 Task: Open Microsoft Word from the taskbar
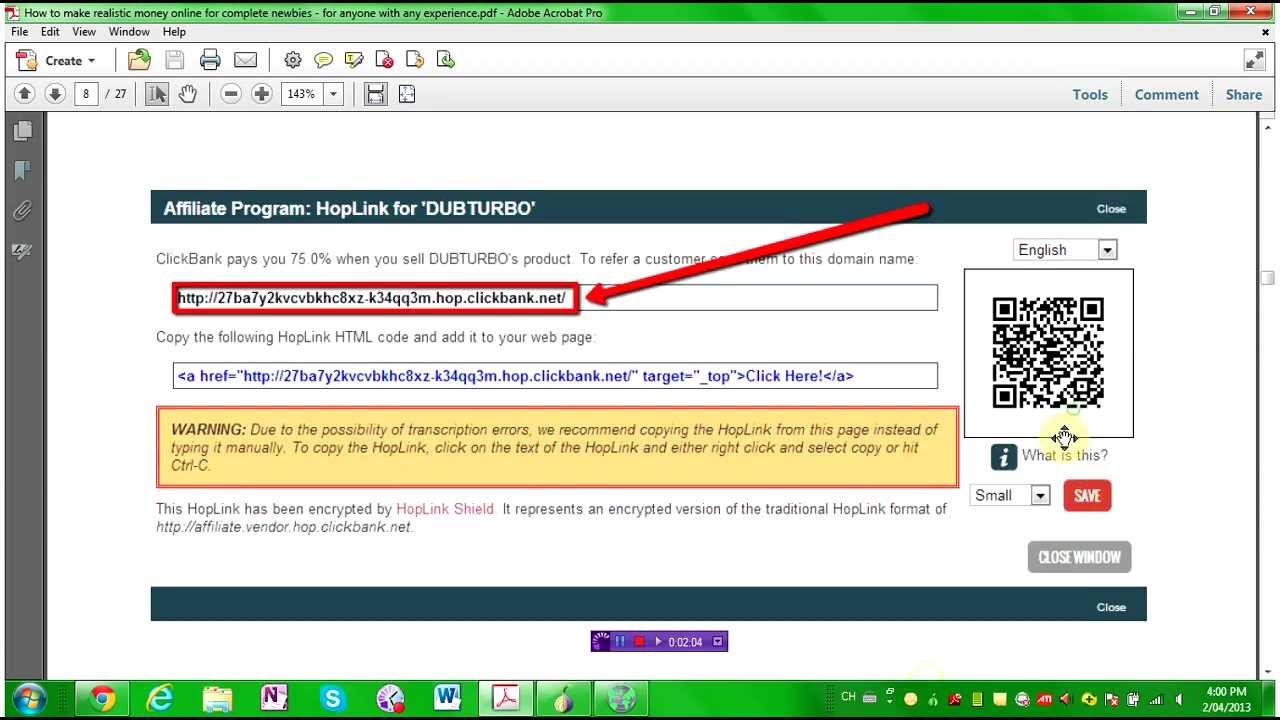tap(447, 699)
